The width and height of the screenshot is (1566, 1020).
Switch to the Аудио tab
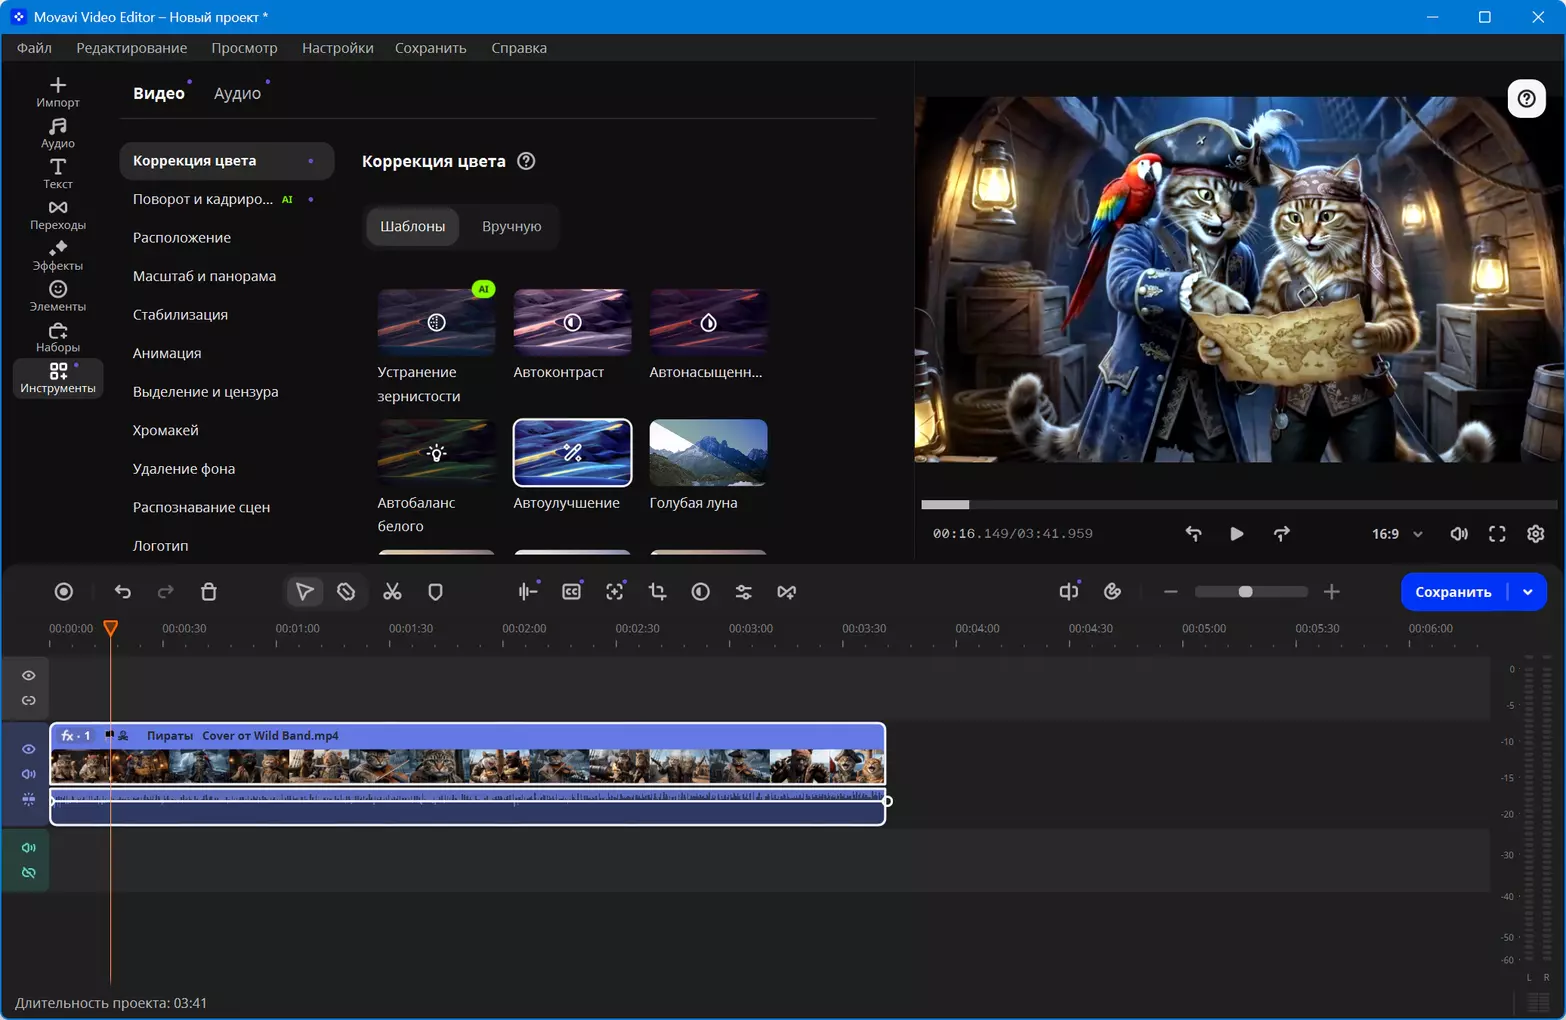click(237, 93)
